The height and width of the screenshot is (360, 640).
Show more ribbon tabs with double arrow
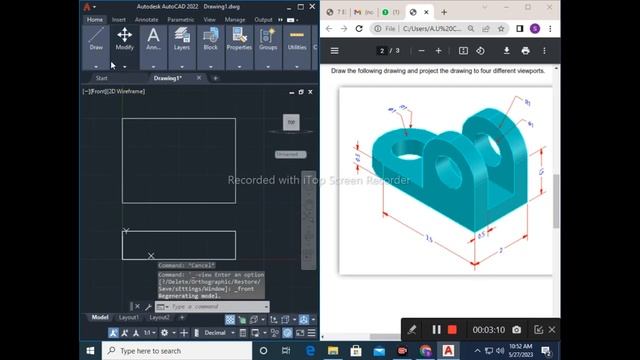tap(280, 20)
